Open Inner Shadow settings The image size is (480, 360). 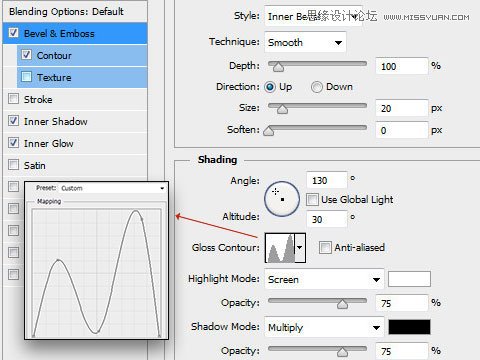point(75,121)
